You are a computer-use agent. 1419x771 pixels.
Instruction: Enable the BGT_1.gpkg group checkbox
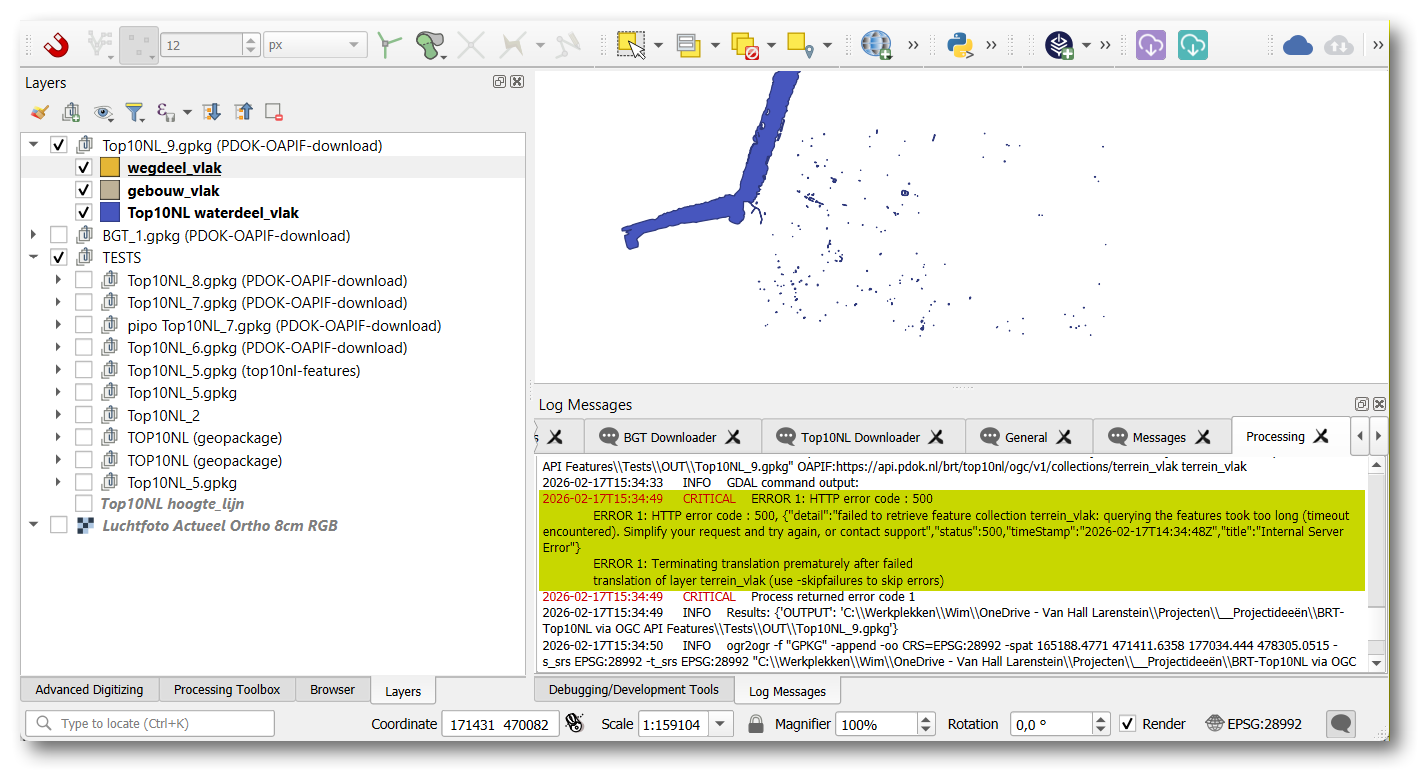point(59,236)
